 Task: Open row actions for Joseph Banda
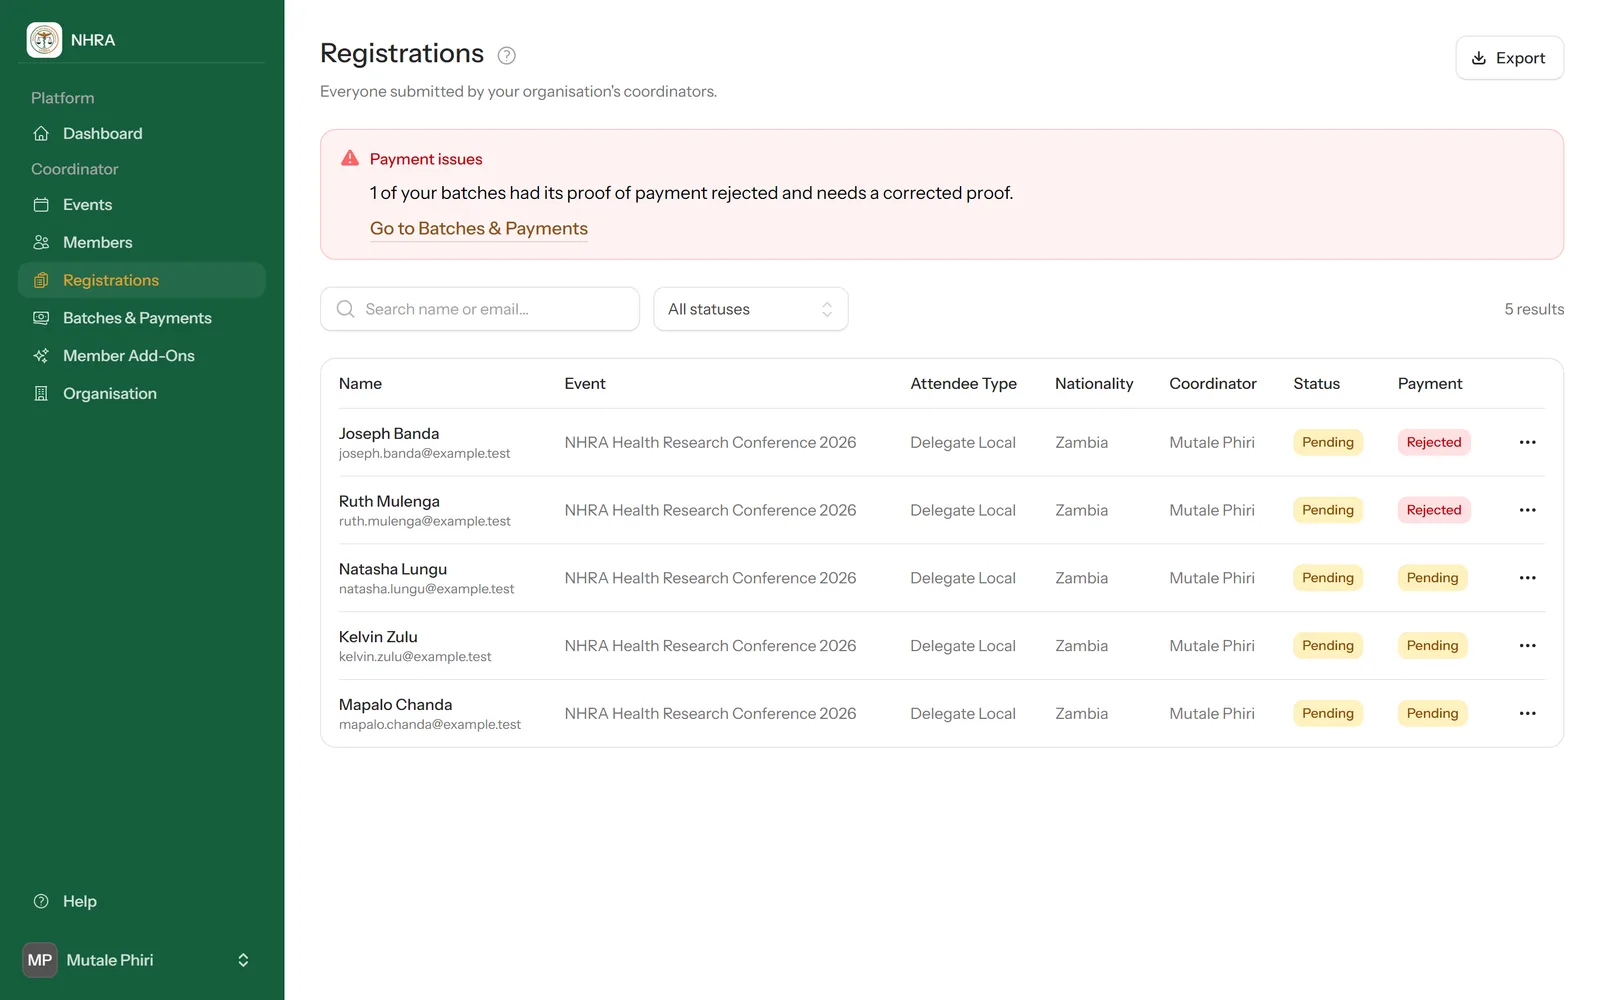click(1527, 442)
